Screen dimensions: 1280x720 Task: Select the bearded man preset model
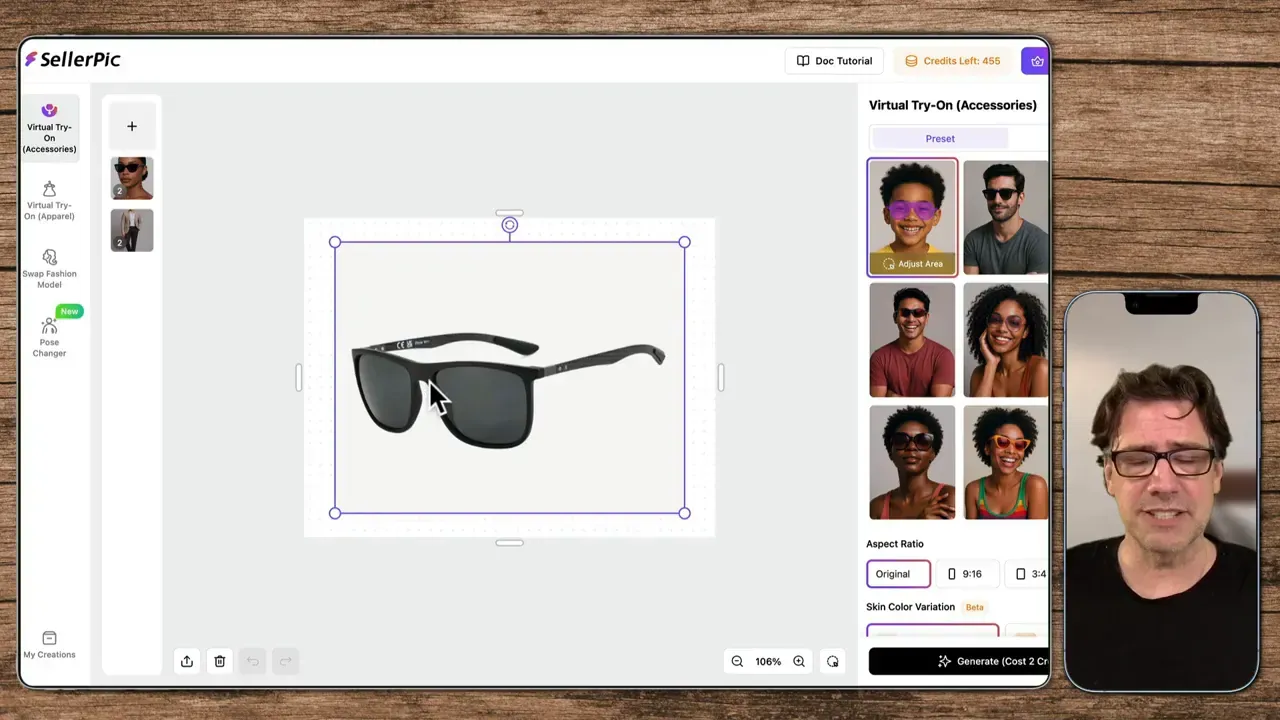[x=1005, y=217]
